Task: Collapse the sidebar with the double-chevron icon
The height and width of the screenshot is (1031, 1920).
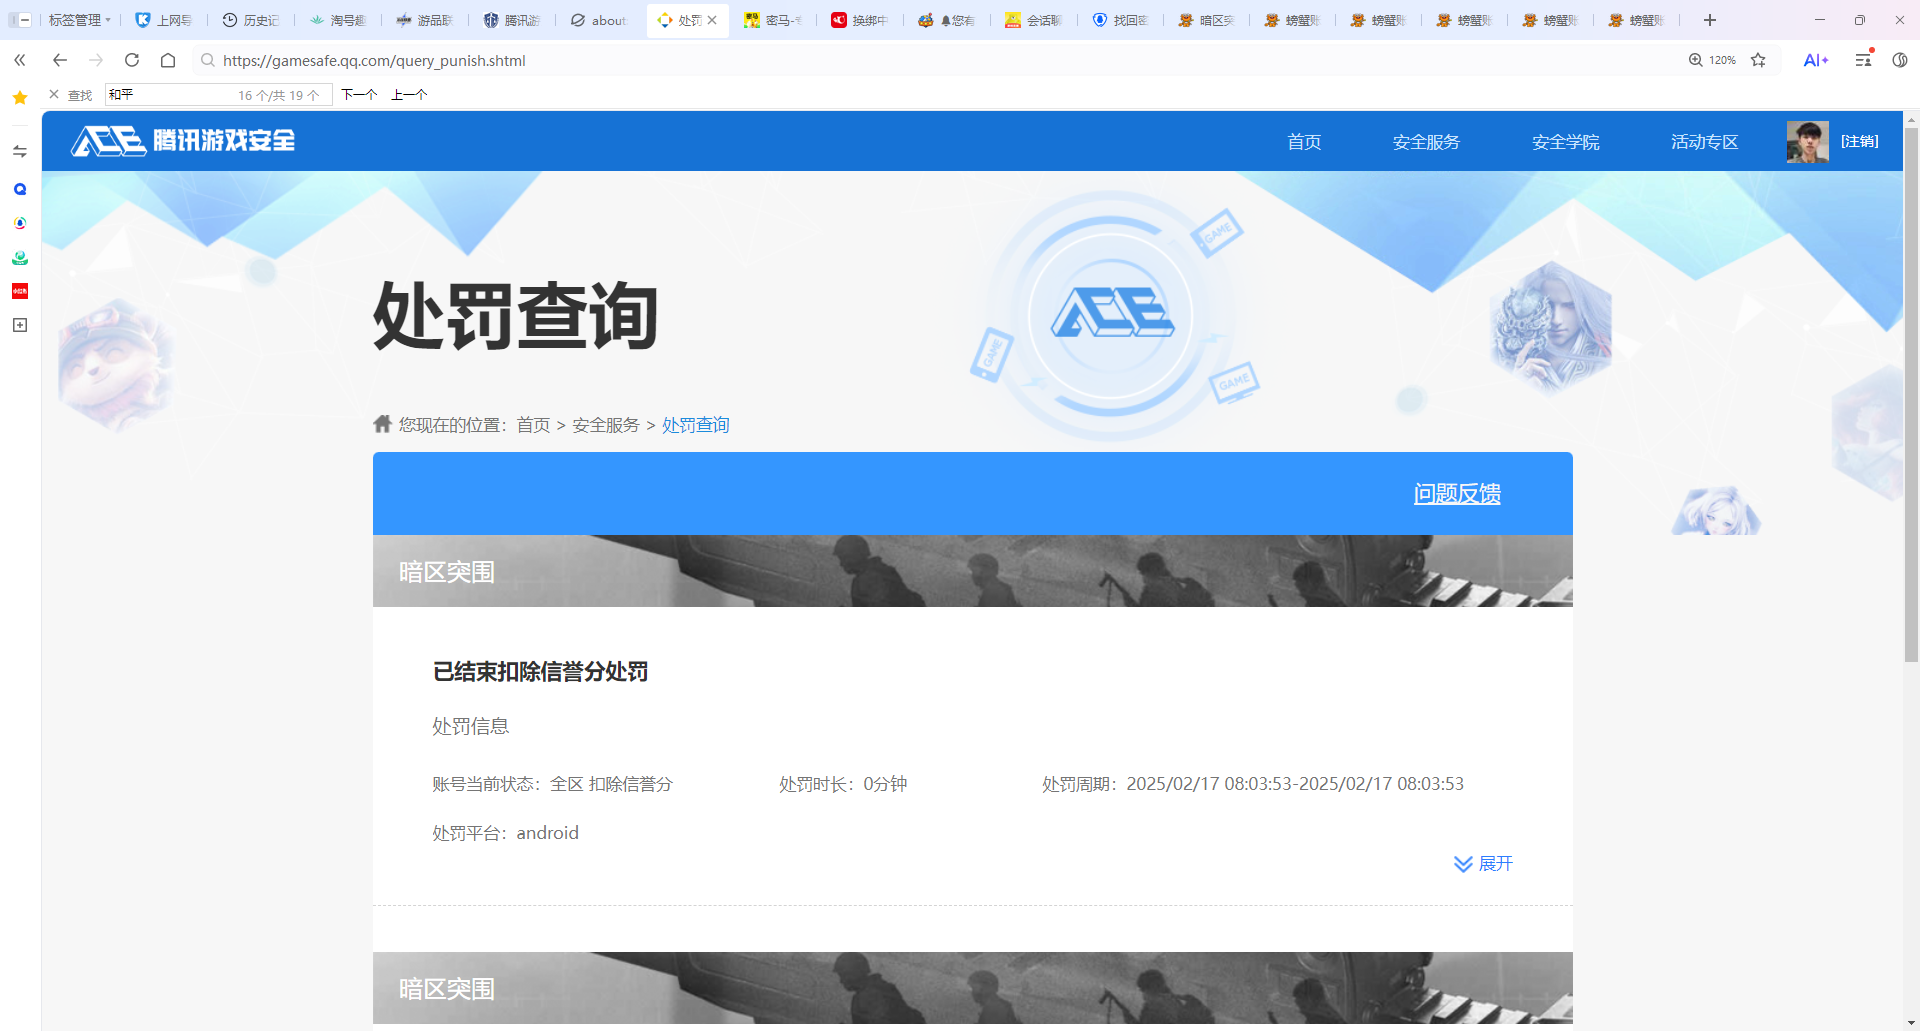Action: tap(20, 60)
